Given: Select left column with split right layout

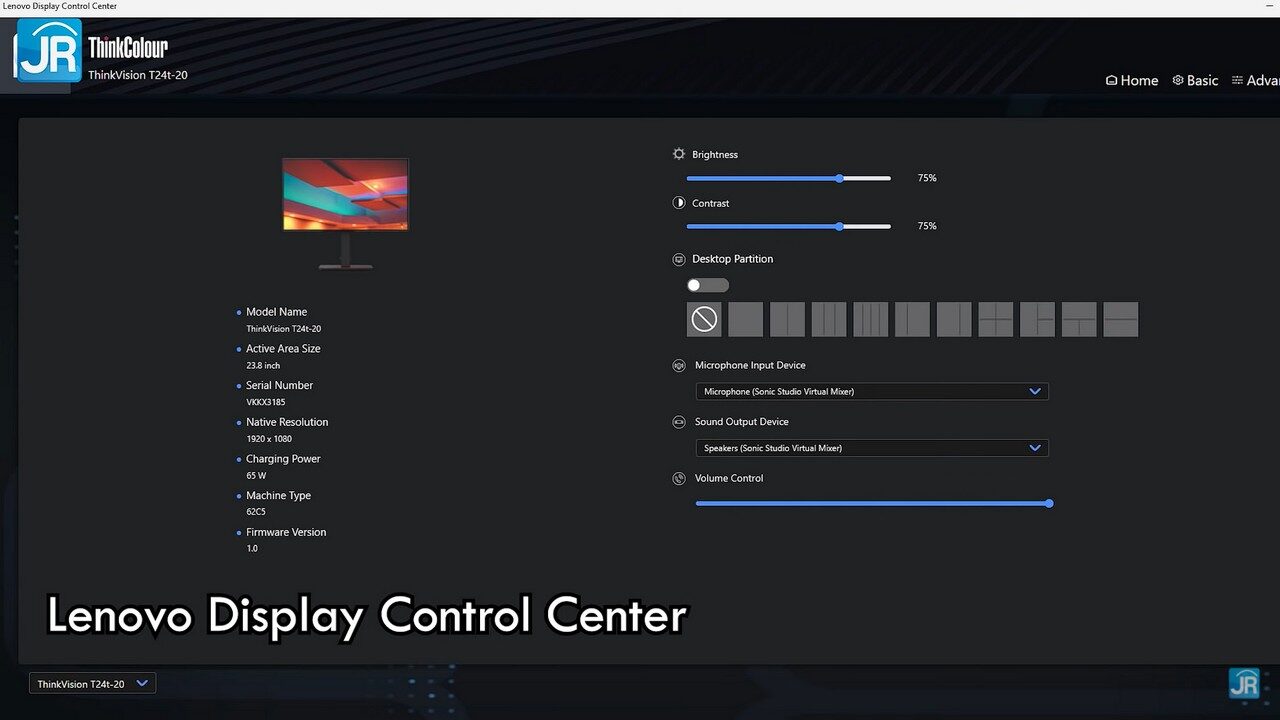Looking at the screenshot, I should 1037,320.
